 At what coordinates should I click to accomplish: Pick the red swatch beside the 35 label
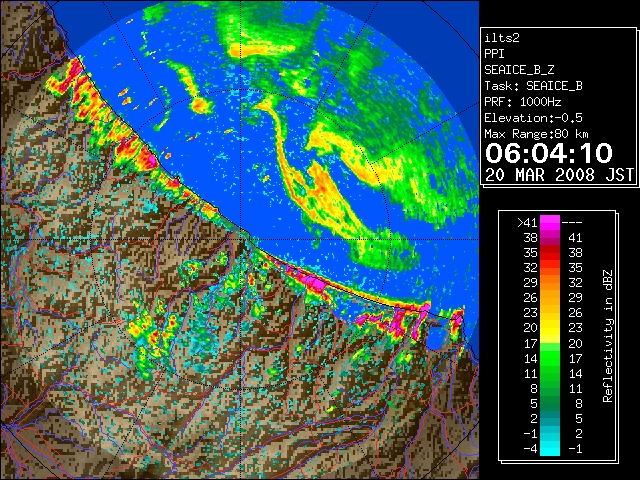pyautogui.click(x=550, y=253)
